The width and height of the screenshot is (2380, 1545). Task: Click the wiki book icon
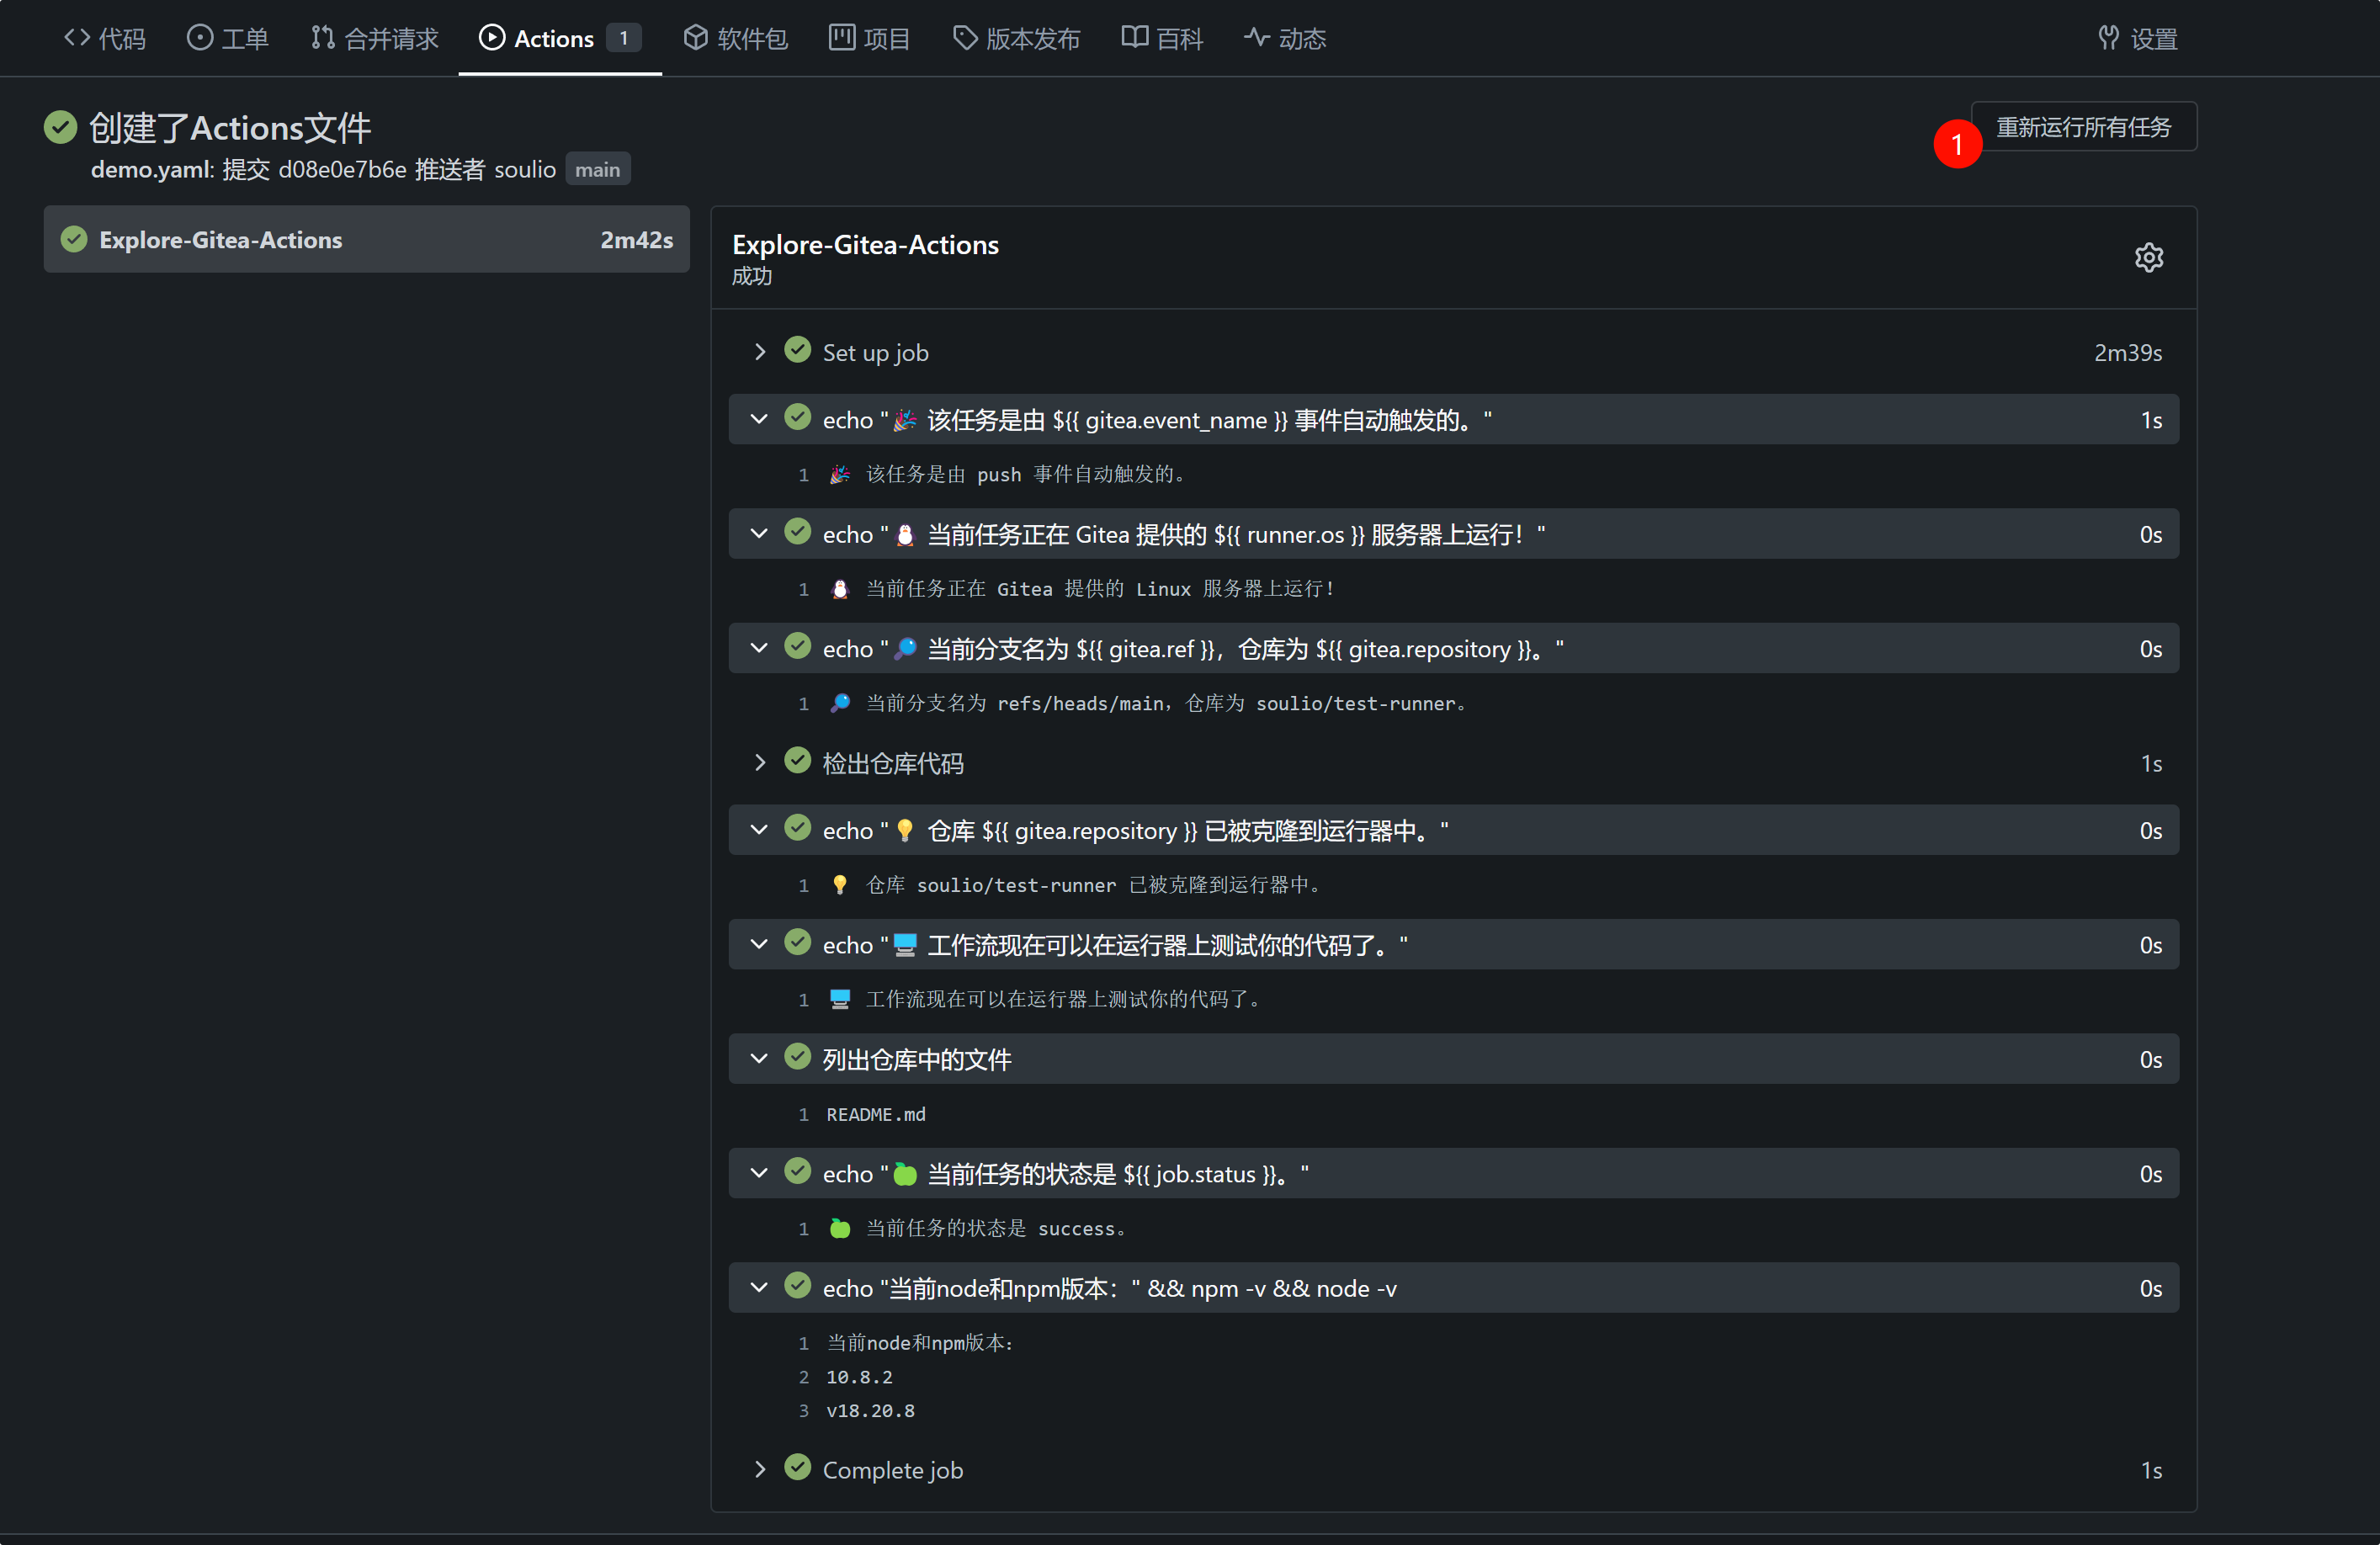1134,38
